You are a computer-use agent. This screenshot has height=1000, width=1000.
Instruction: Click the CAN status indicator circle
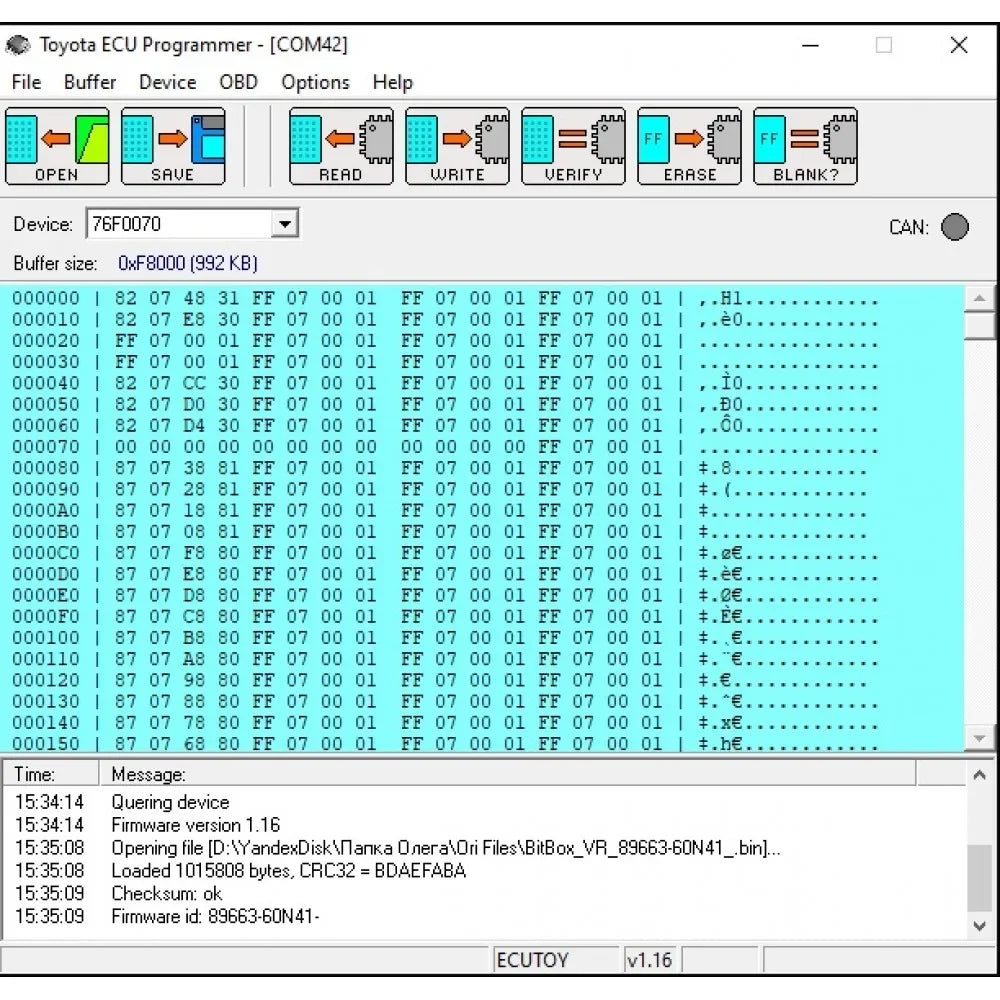[955, 227]
